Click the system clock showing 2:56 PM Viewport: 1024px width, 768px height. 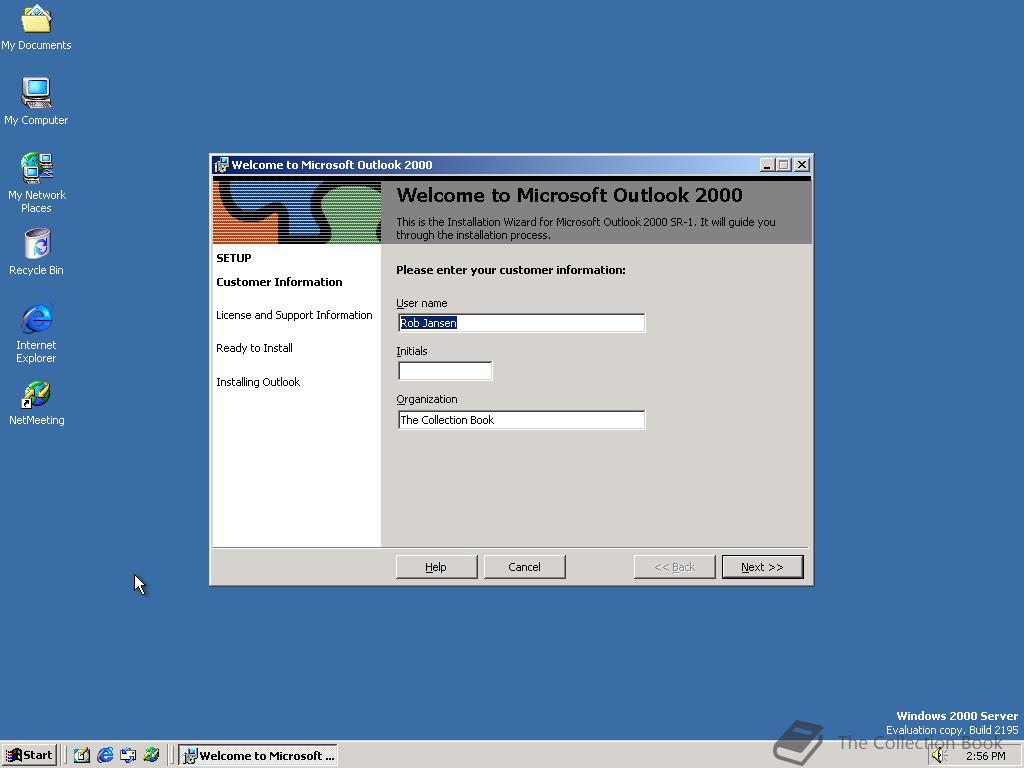pos(985,756)
